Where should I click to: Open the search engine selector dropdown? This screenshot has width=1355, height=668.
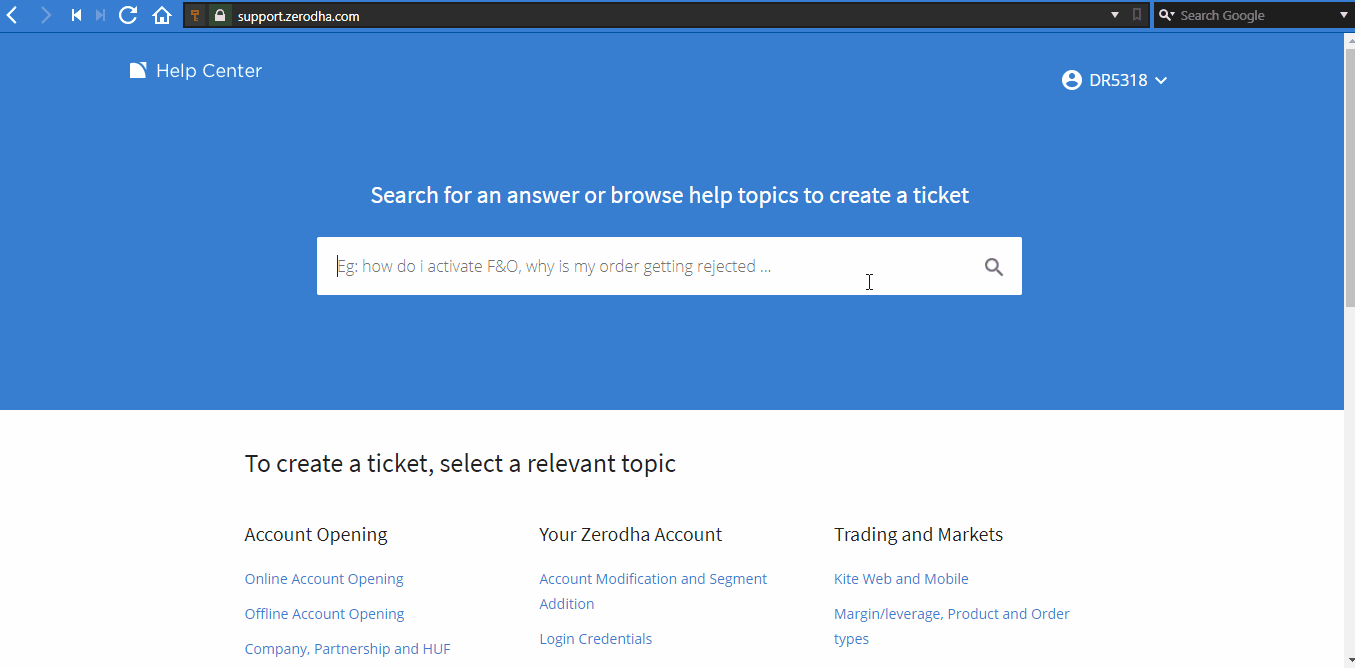1166,15
